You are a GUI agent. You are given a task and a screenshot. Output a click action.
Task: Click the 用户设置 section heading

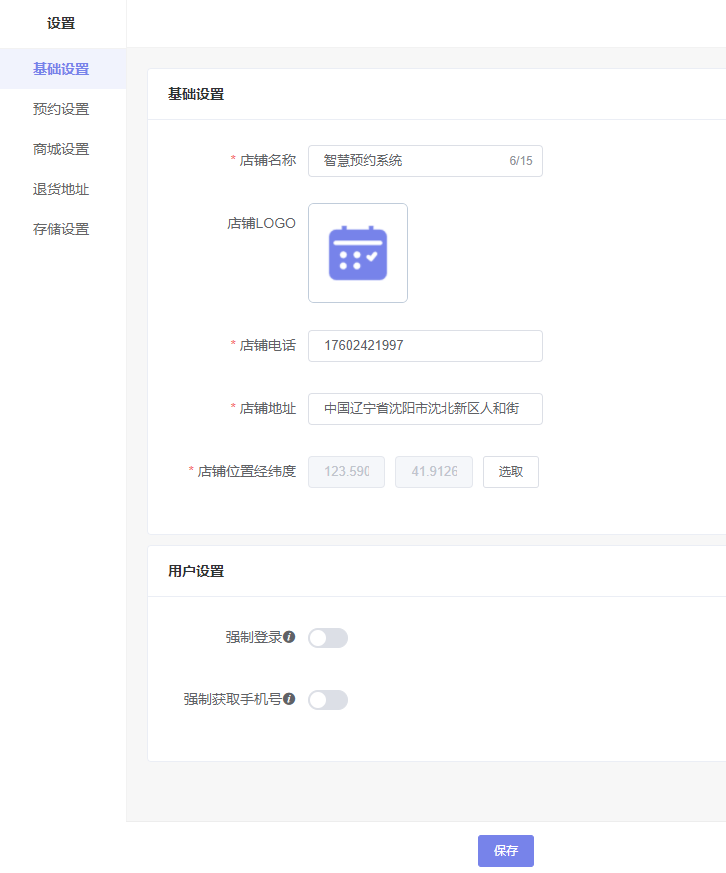pos(196,571)
